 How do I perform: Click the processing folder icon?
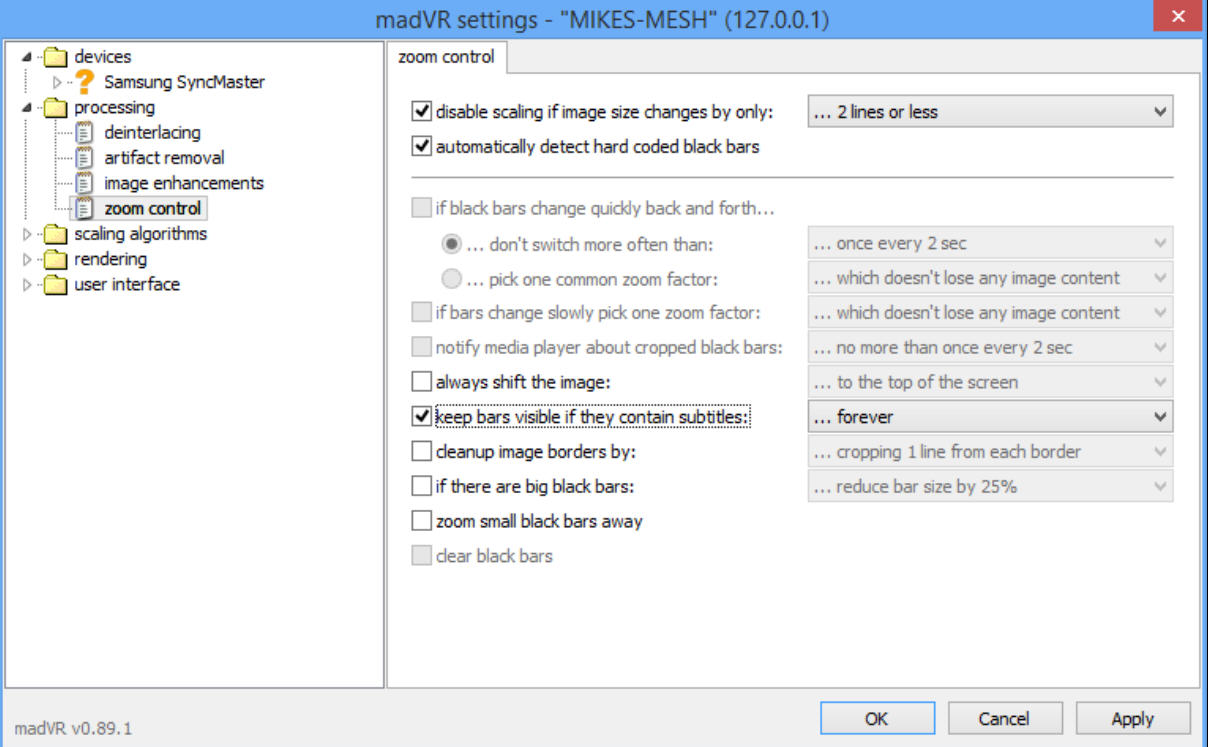tap(55, 107)
